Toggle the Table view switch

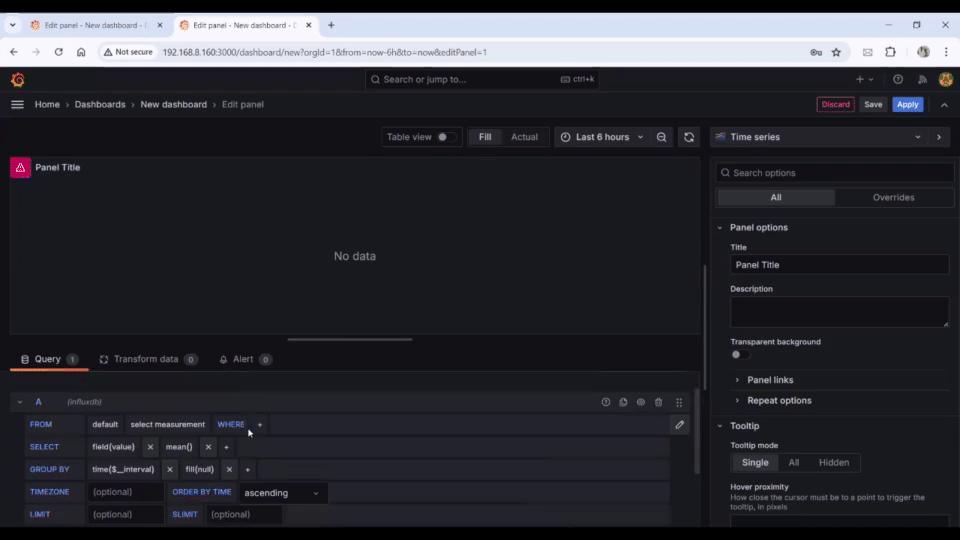click(446, 137)
